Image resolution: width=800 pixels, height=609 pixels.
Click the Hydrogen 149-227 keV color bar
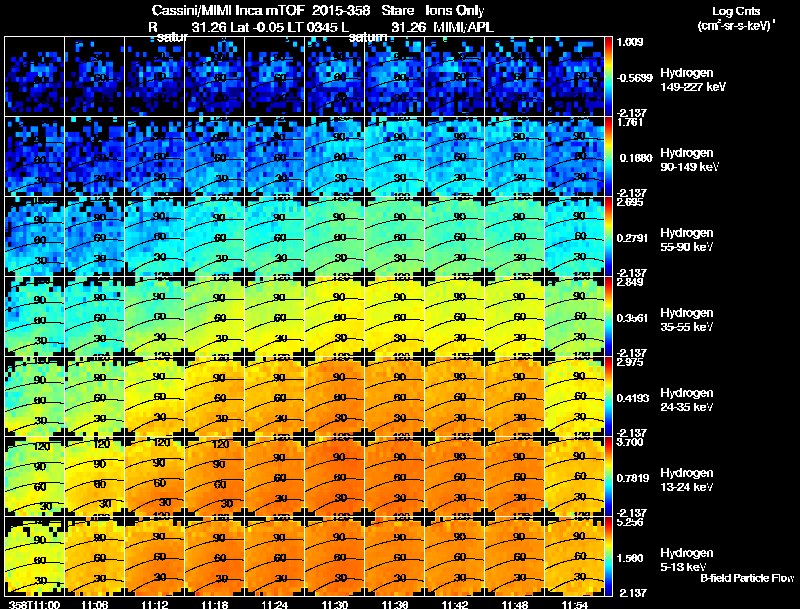click(x=608, y=77)
